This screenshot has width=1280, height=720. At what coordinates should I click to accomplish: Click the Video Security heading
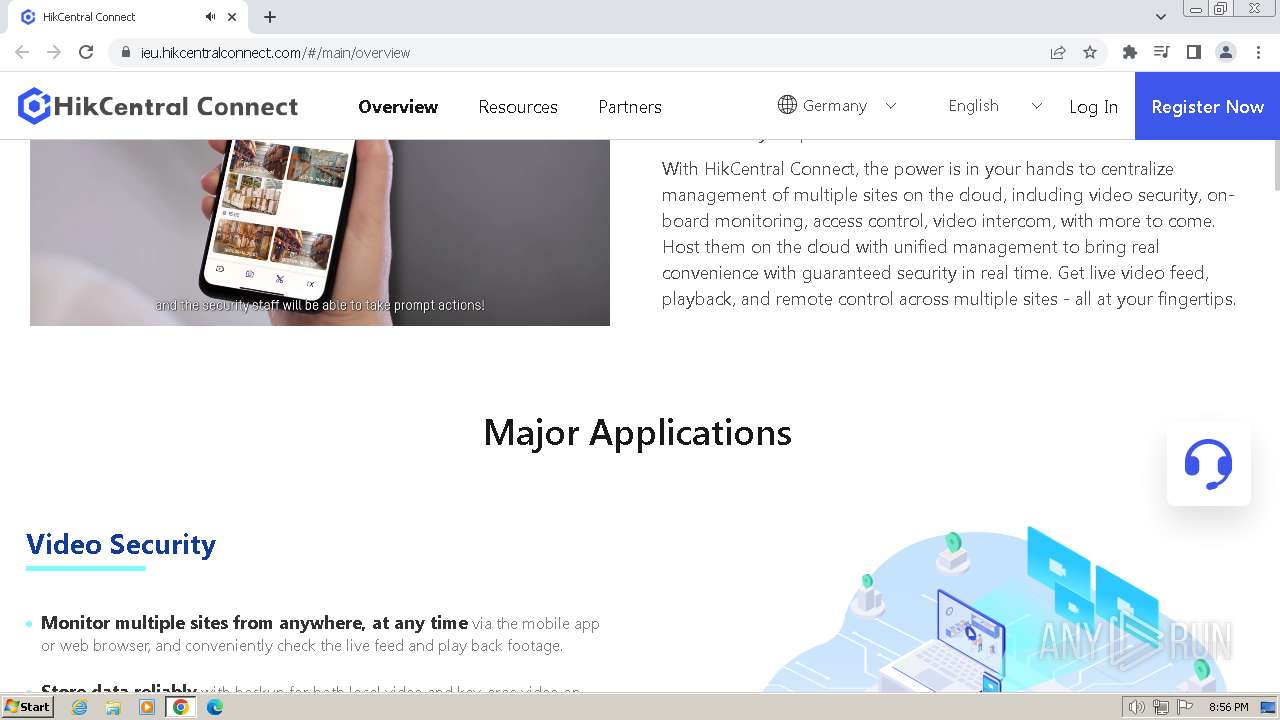(x=121, y=544)
